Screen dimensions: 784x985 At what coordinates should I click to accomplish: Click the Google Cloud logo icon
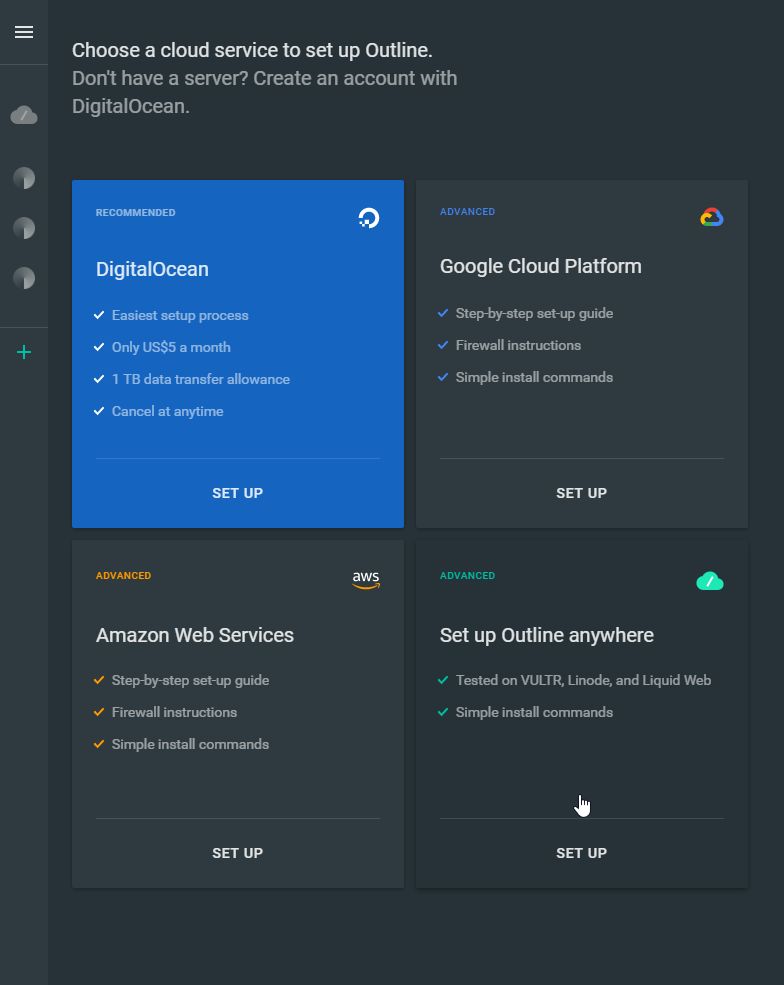pyautogui.click(x=712, y=217)
